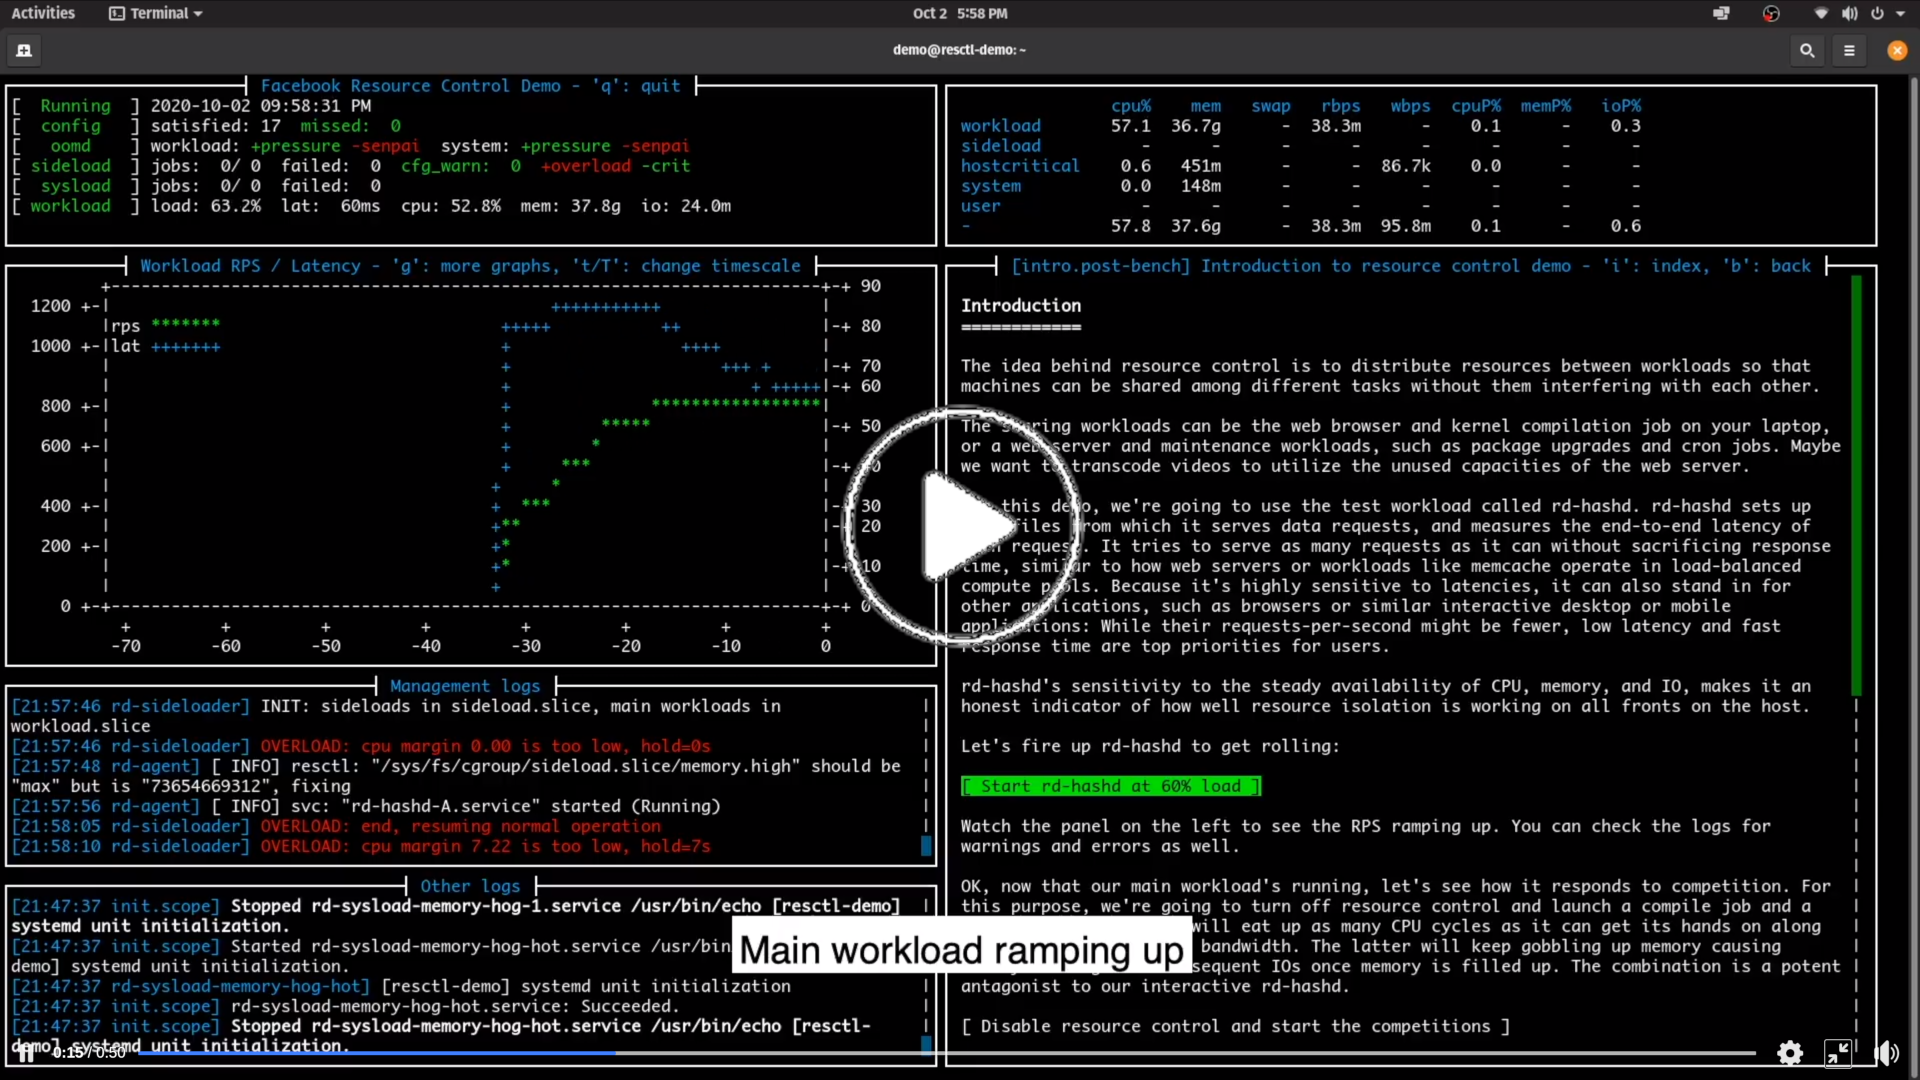This screenshot has width=1920, height=1080.
Task: Click the large play button overlay
Action: point(962,527)
